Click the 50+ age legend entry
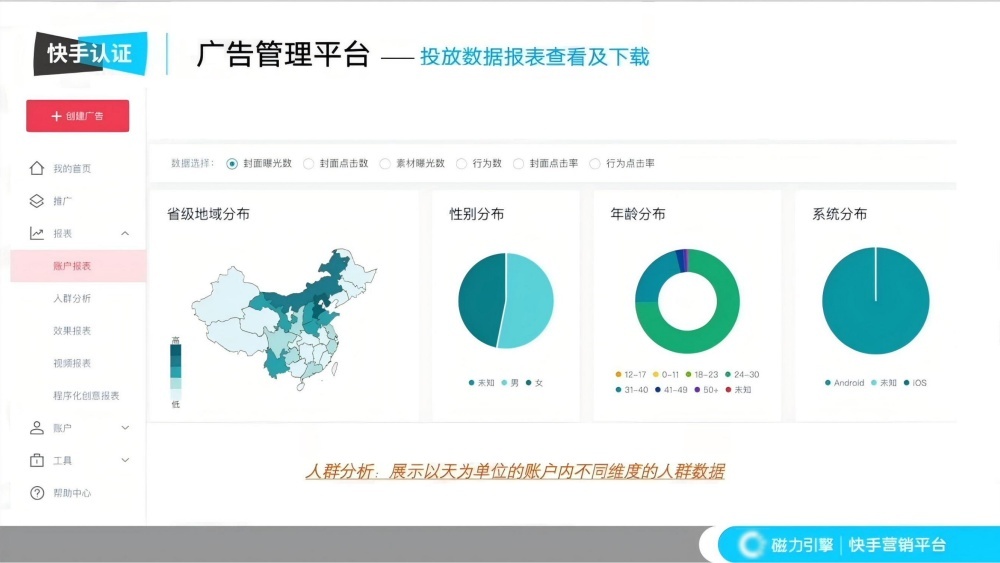This screenshot has height=563, width=1000. pyautogui.click(x=707, y=390)
